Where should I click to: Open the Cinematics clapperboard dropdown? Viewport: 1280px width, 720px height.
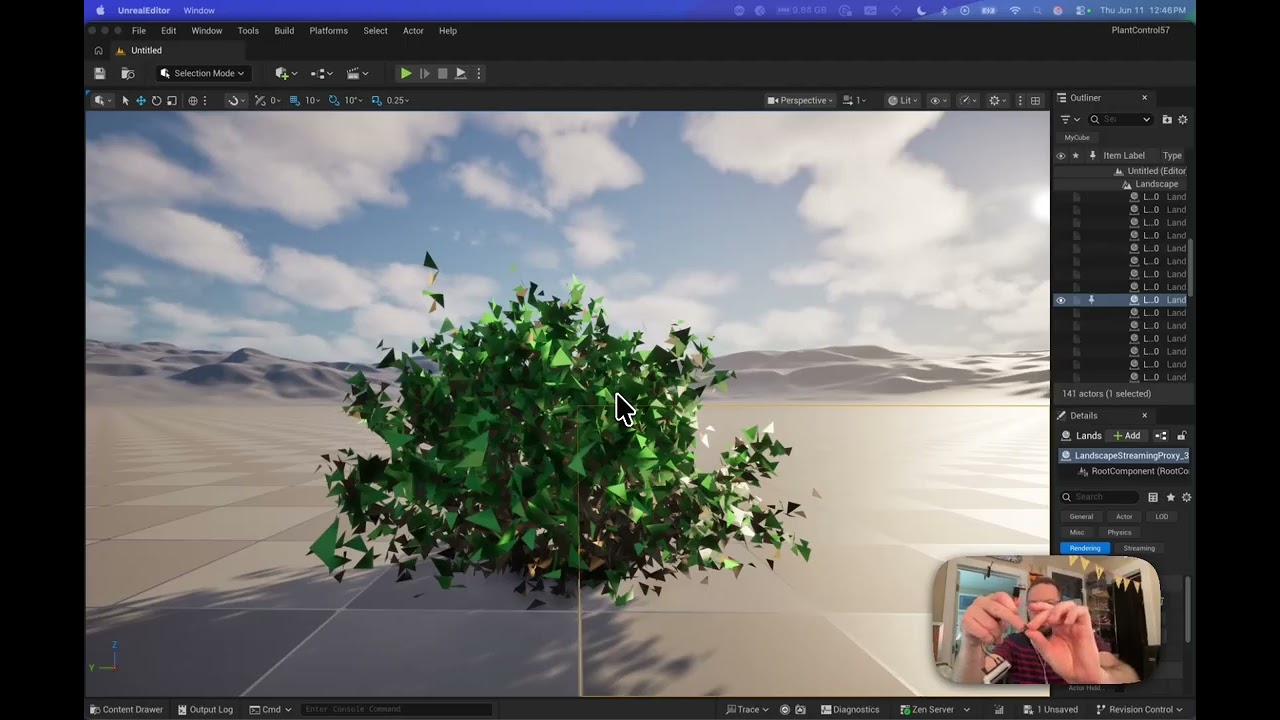(357, 73)
